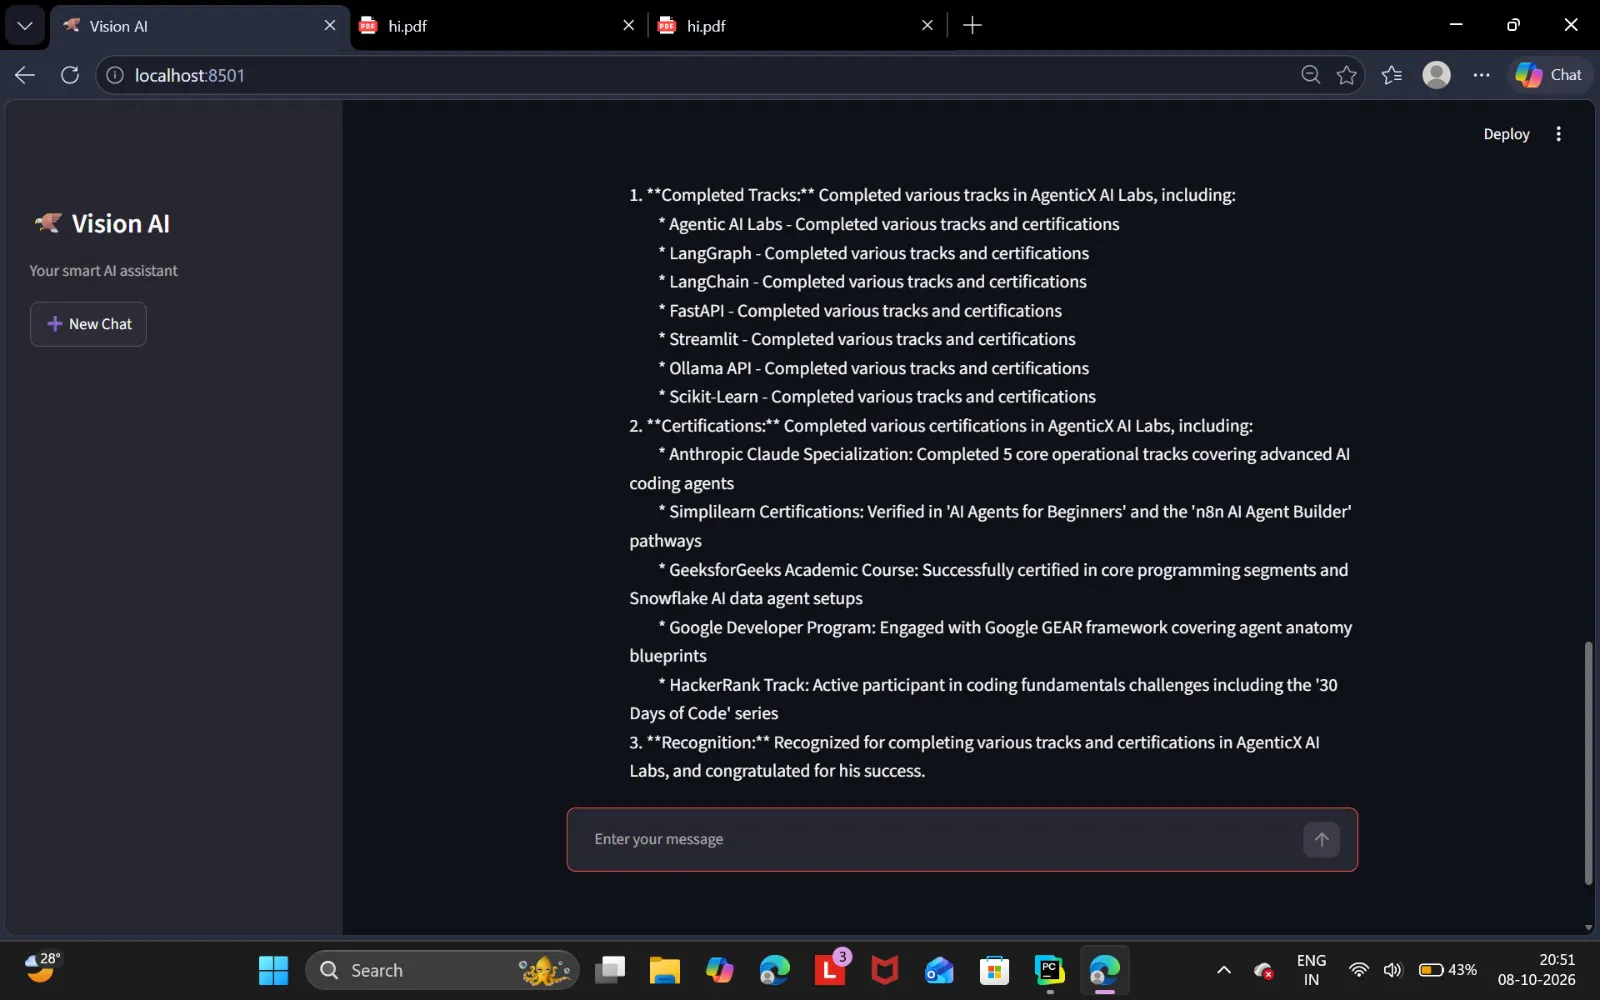
Task: Click the Scikit-Learn tracks line
Action: click(877, 397)
